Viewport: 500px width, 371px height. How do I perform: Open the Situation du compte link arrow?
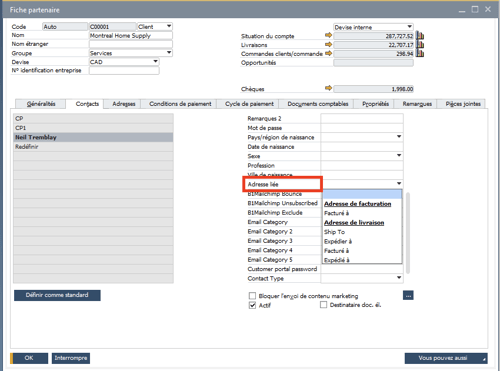point(328,35)
